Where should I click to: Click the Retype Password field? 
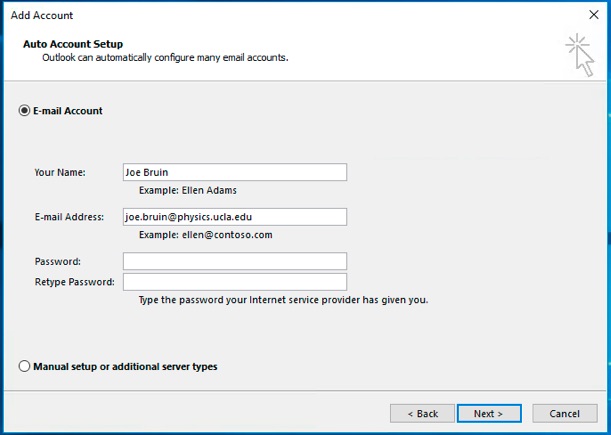235,282
